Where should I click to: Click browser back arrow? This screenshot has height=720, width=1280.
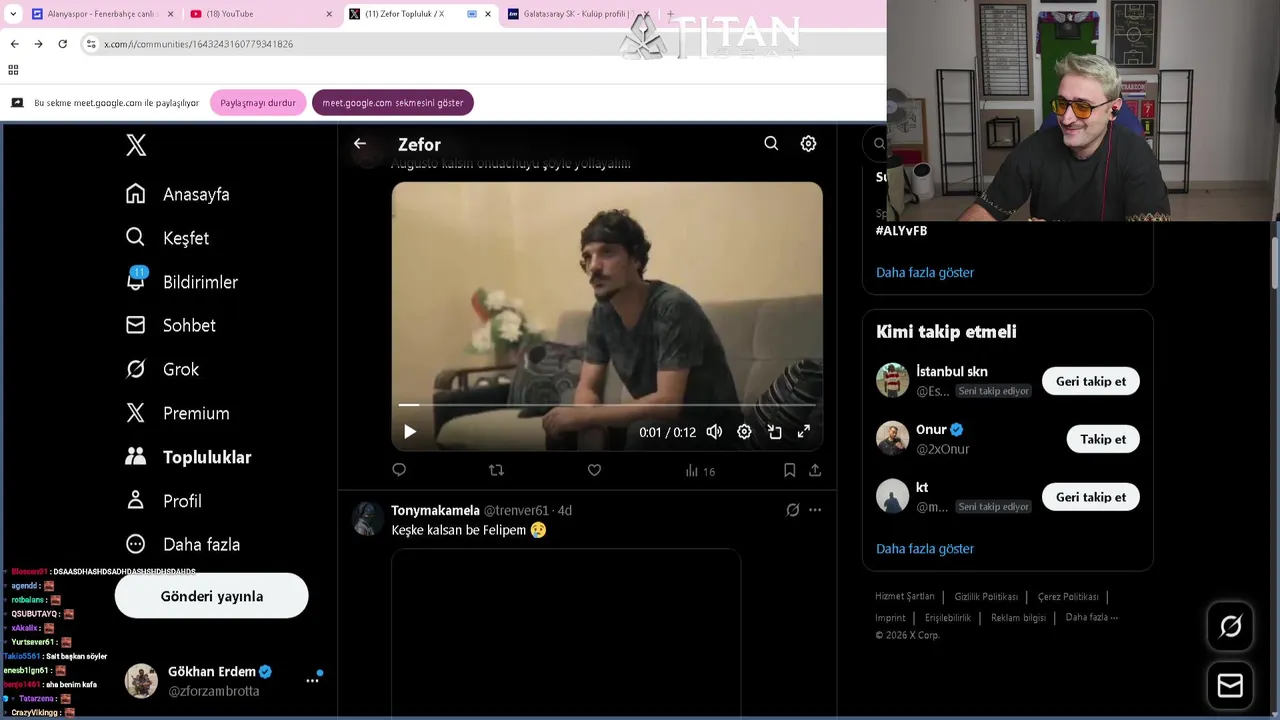pos(14,44)
